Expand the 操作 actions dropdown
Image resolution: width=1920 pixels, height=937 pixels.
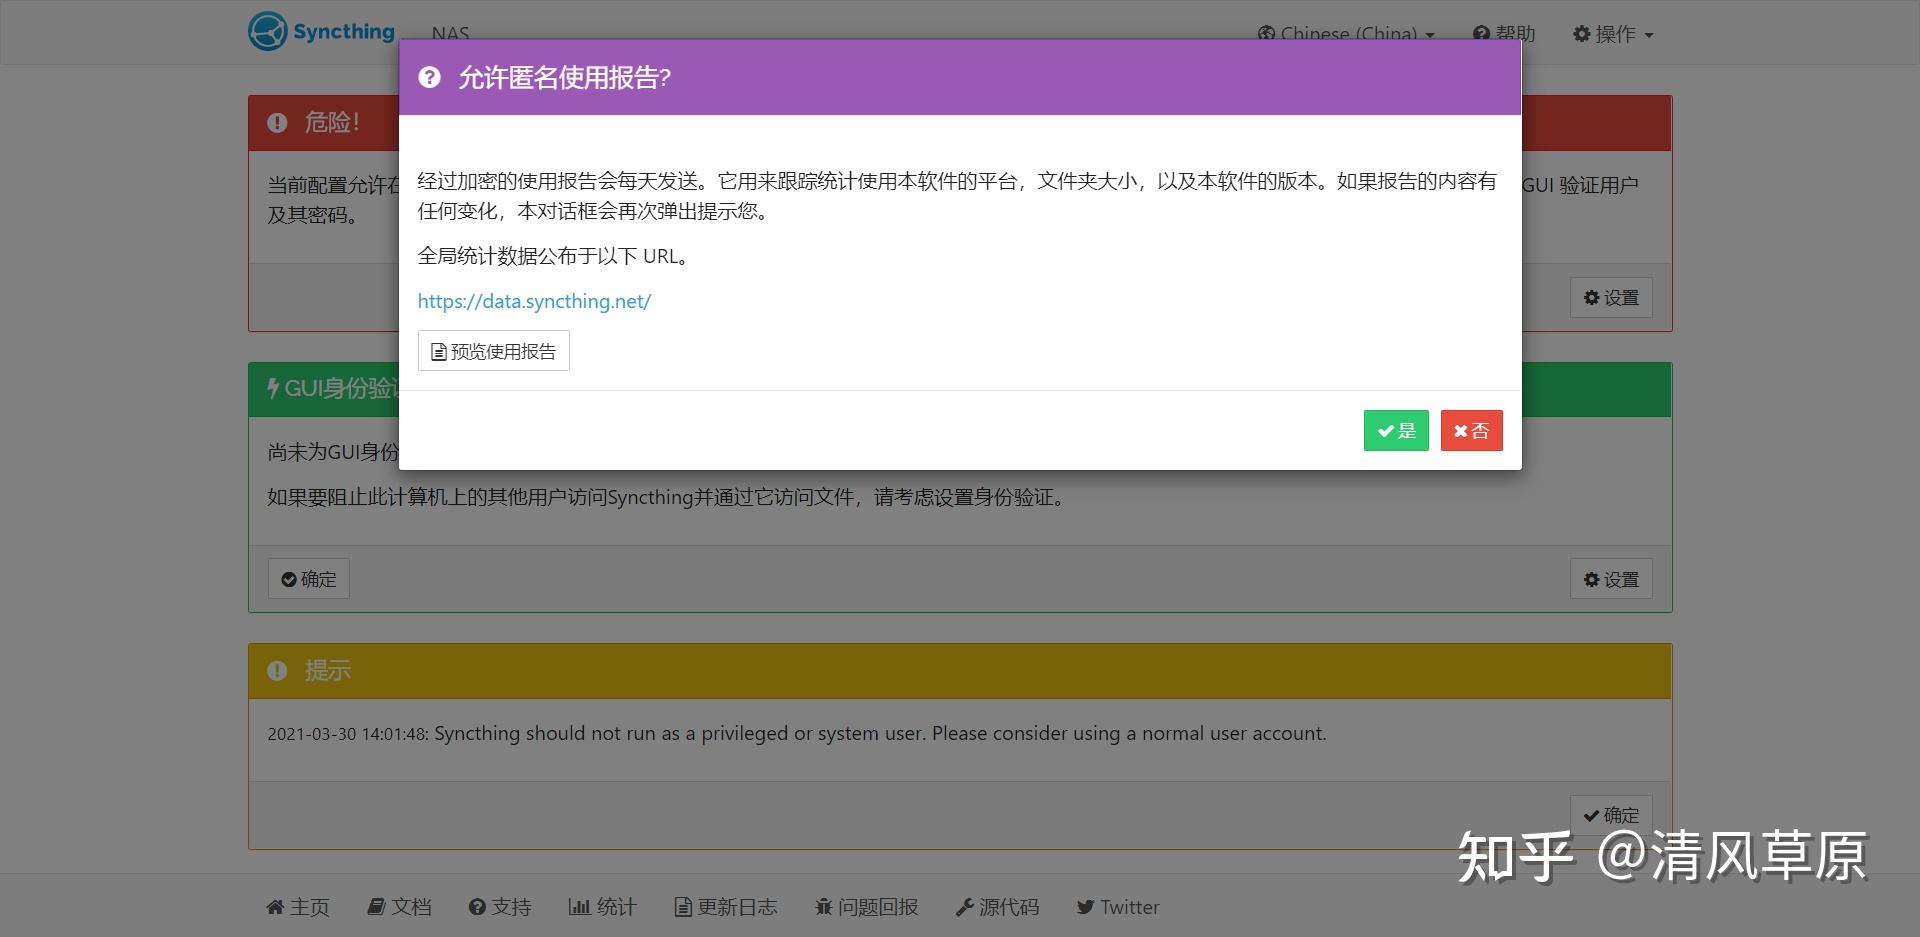(x=1612, y=33)
